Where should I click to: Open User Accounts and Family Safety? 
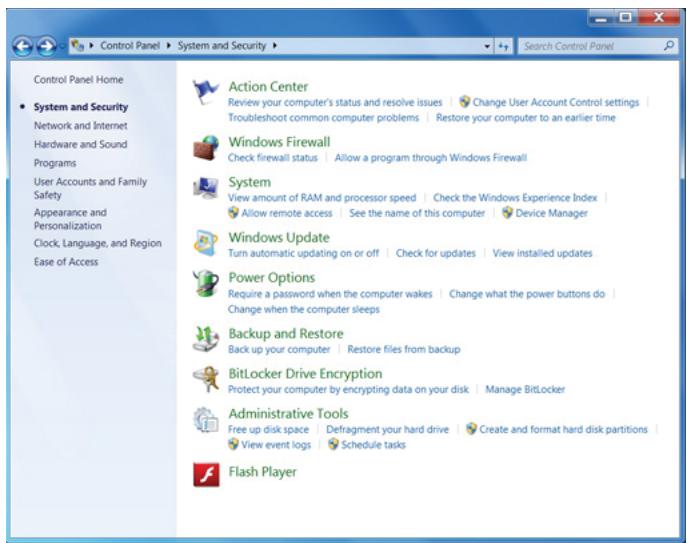(x=90, y=188)
